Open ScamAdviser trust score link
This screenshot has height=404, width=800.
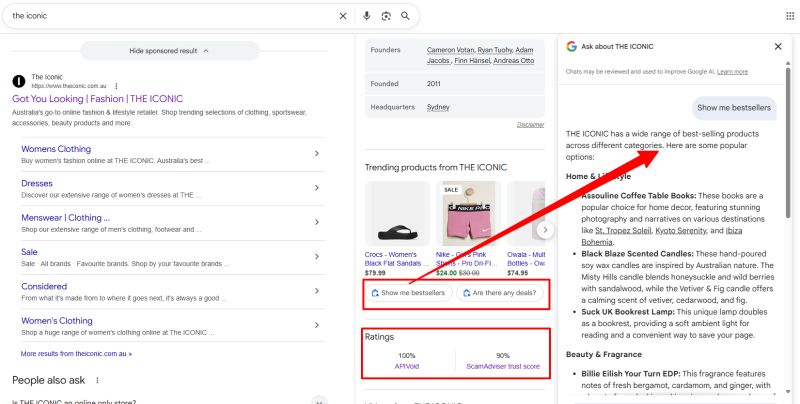pos(503,366)
